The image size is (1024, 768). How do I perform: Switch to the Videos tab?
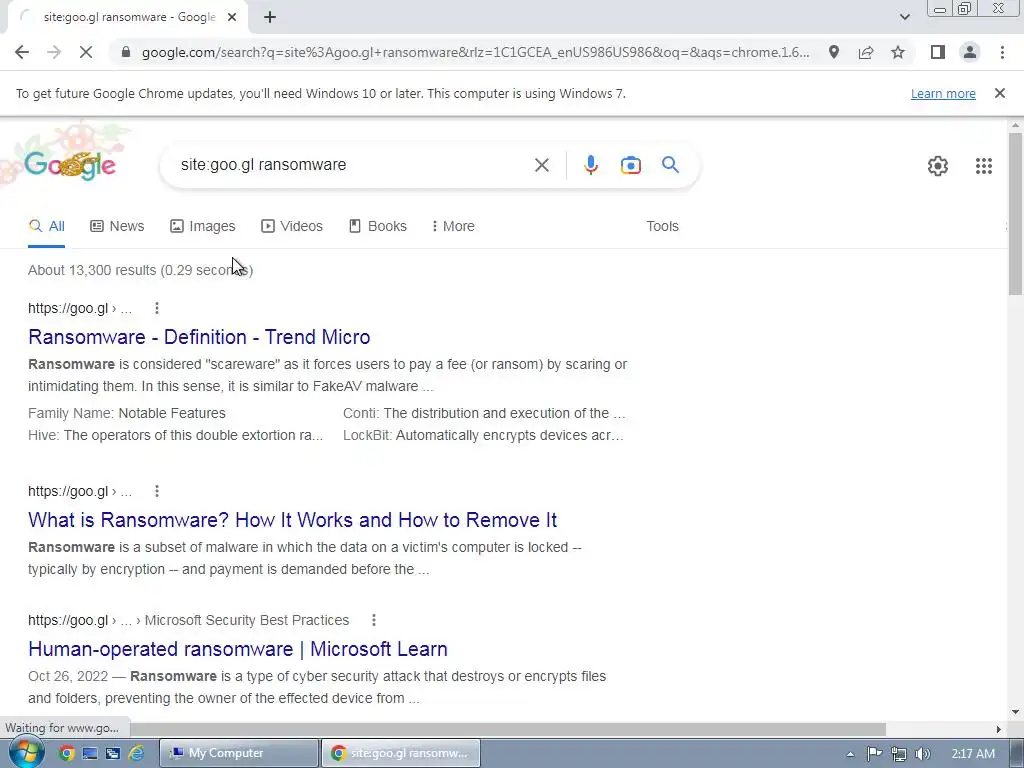tap(291, 226)
